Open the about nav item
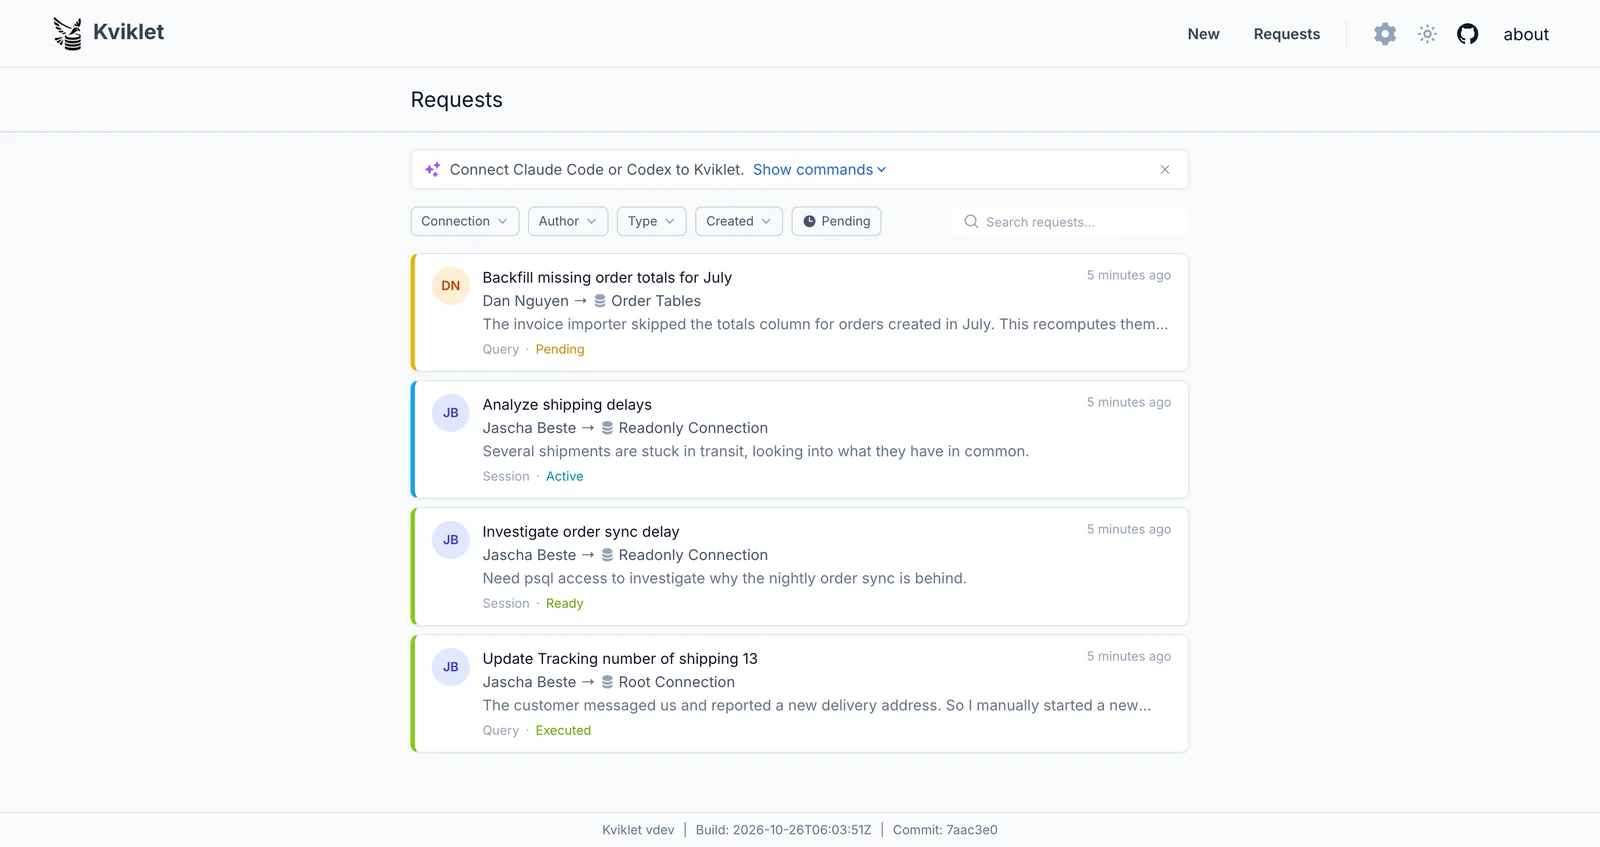 pyautogui.click(x=1526, y=34)
